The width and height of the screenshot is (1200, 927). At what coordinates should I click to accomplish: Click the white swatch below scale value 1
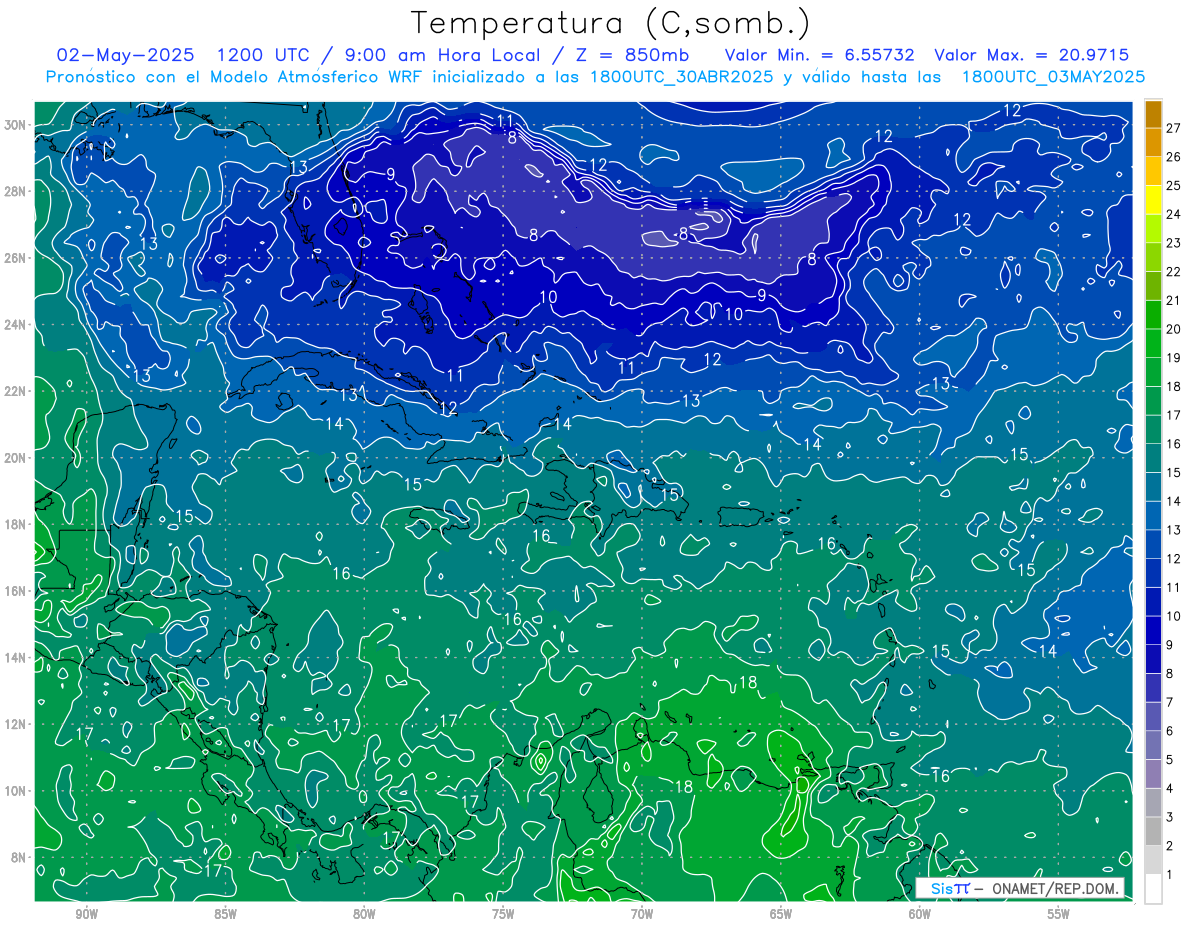coord(1153,888)
